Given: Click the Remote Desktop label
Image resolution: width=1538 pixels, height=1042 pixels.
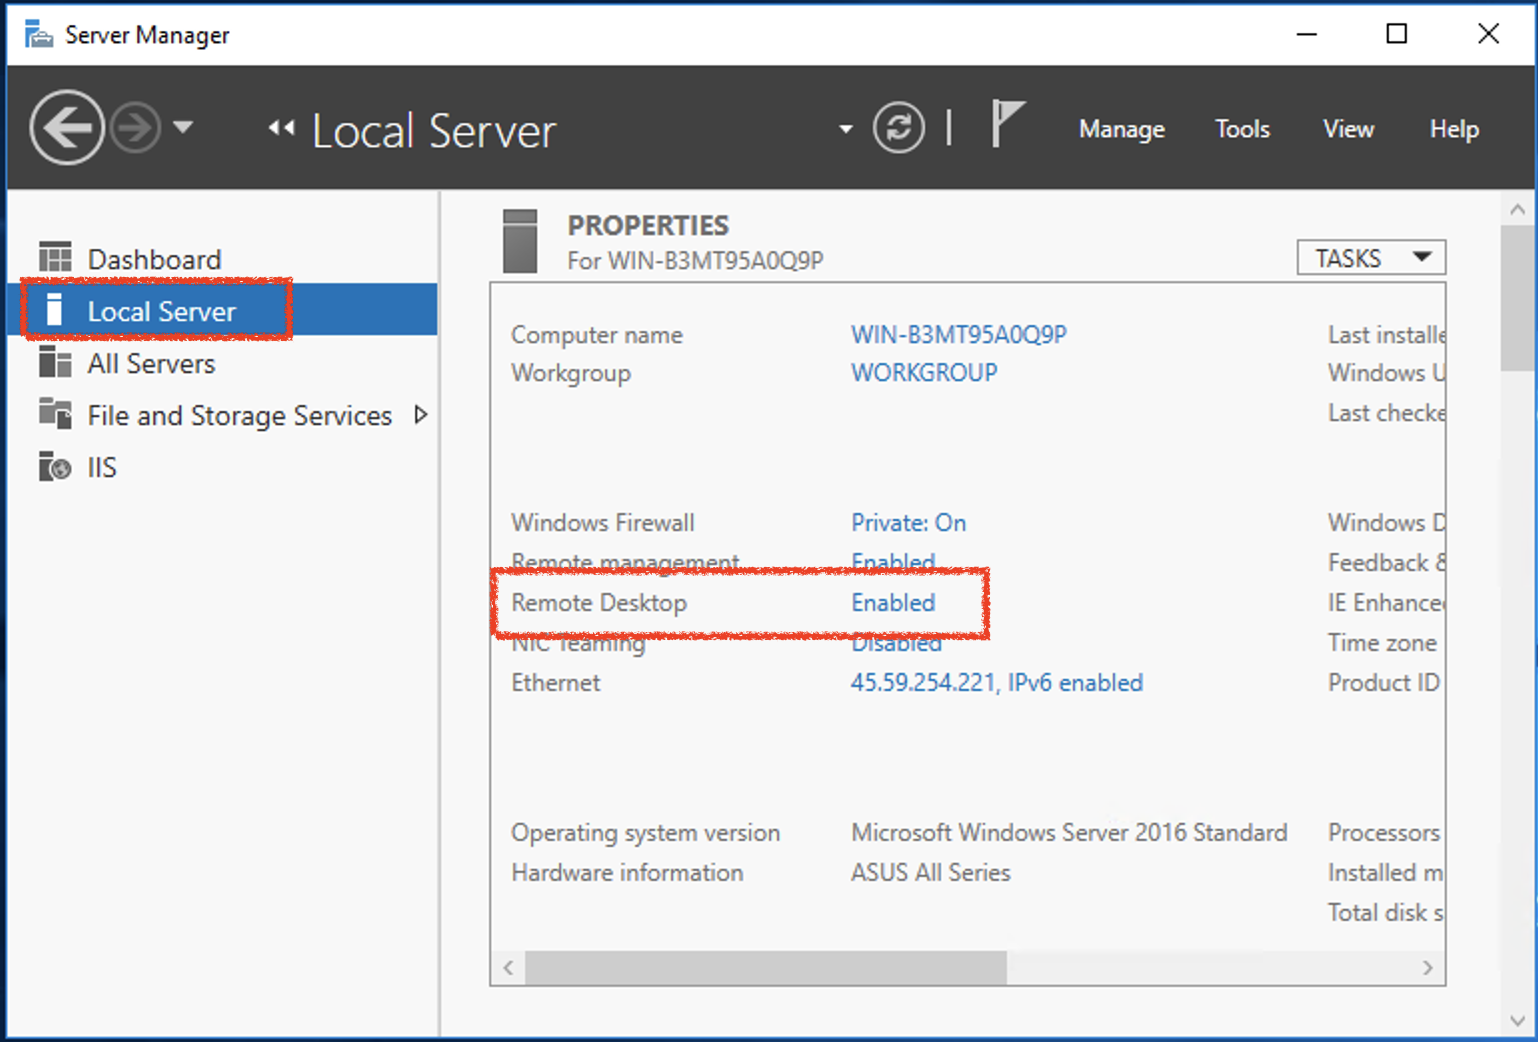Looking at the screenshot, I should (599, 602).
